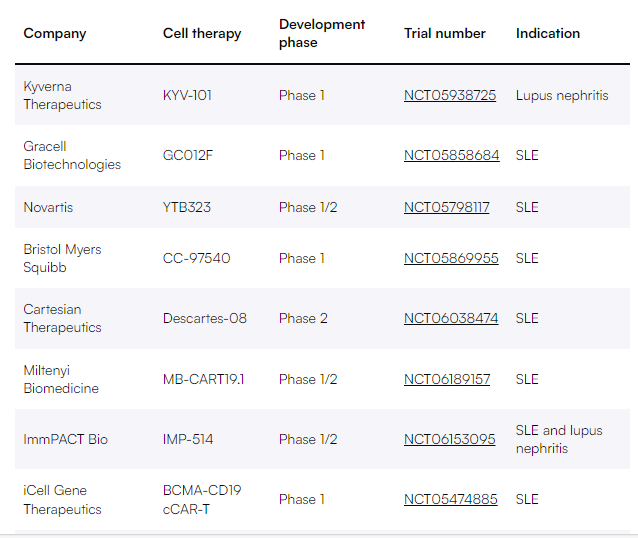638x538 pixels.
Task: Open trial link NCT06153095
Action: 449,439
